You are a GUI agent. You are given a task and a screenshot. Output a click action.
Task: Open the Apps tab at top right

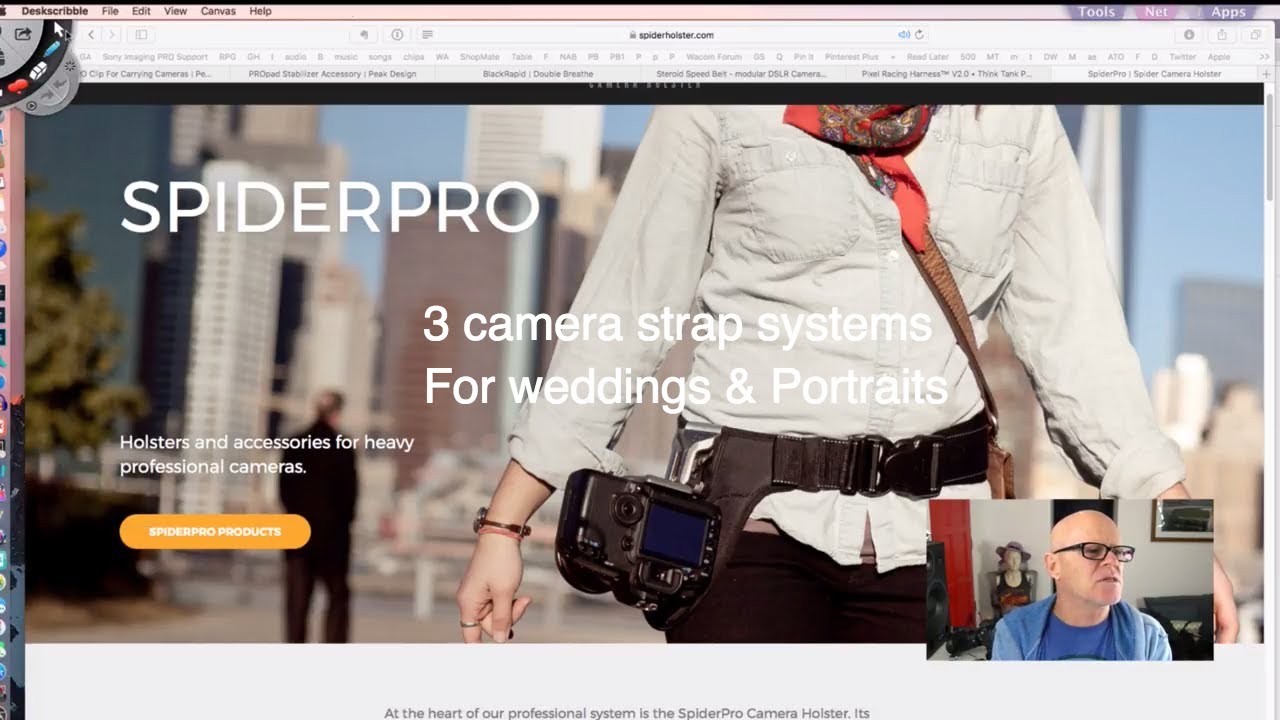(x=1228, y=12)
